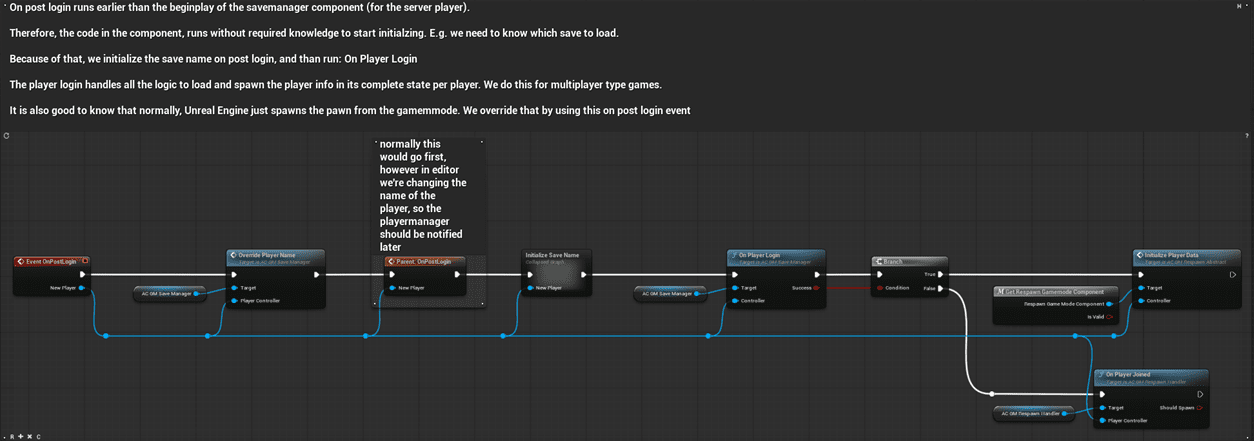
Task: Click the exec output pin on Initialize Save Name
Action: click(x=583, y=274)
